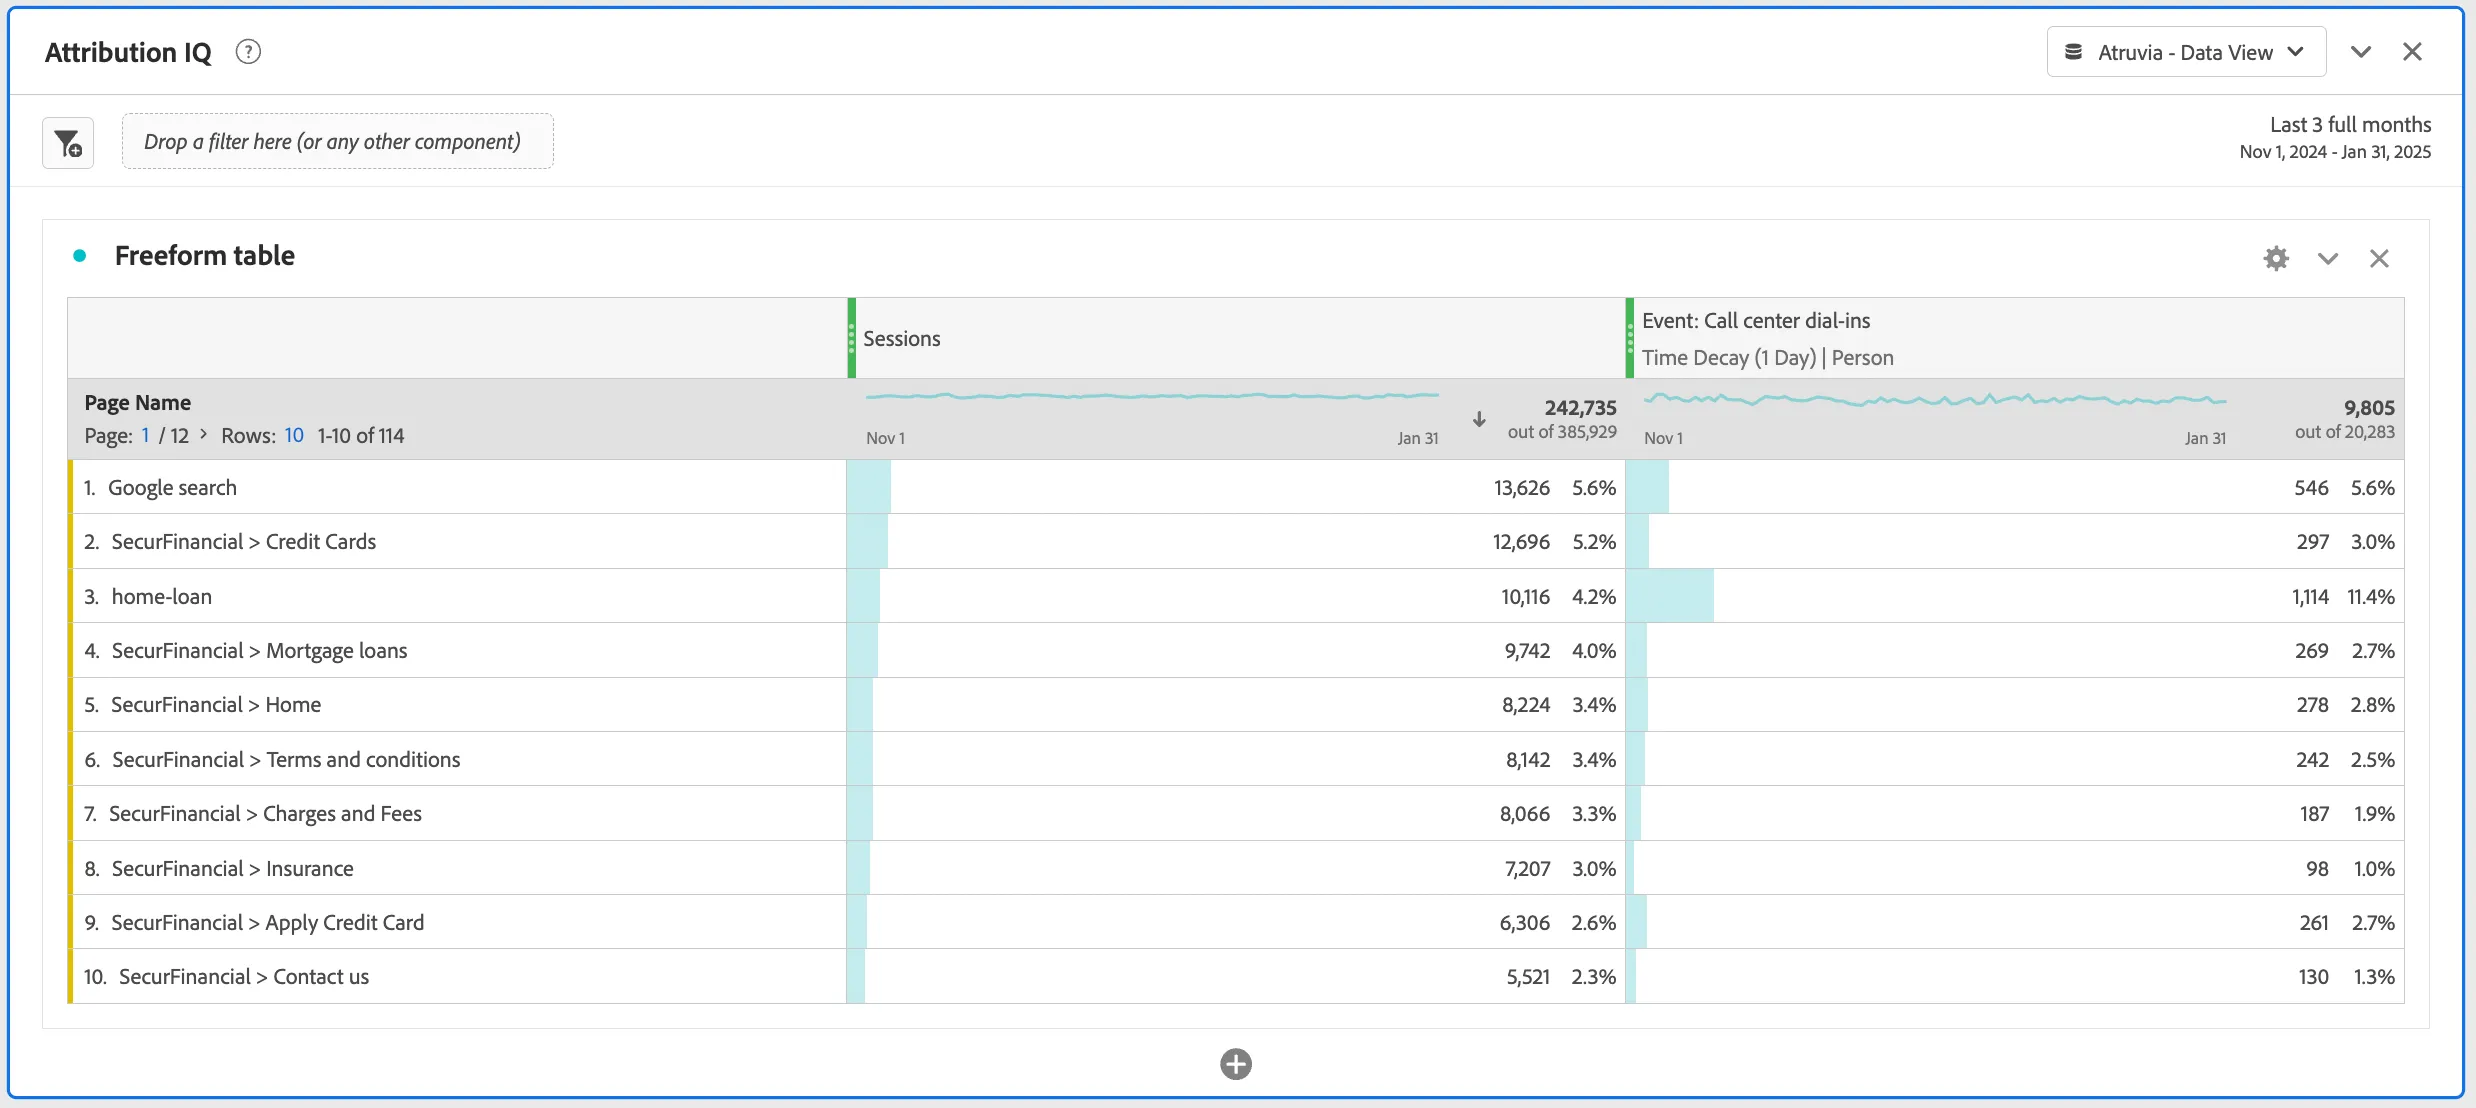This screenshot has width=2476, height=1108.
Task: Click the Freeform table title
Action: coord(204,255)
